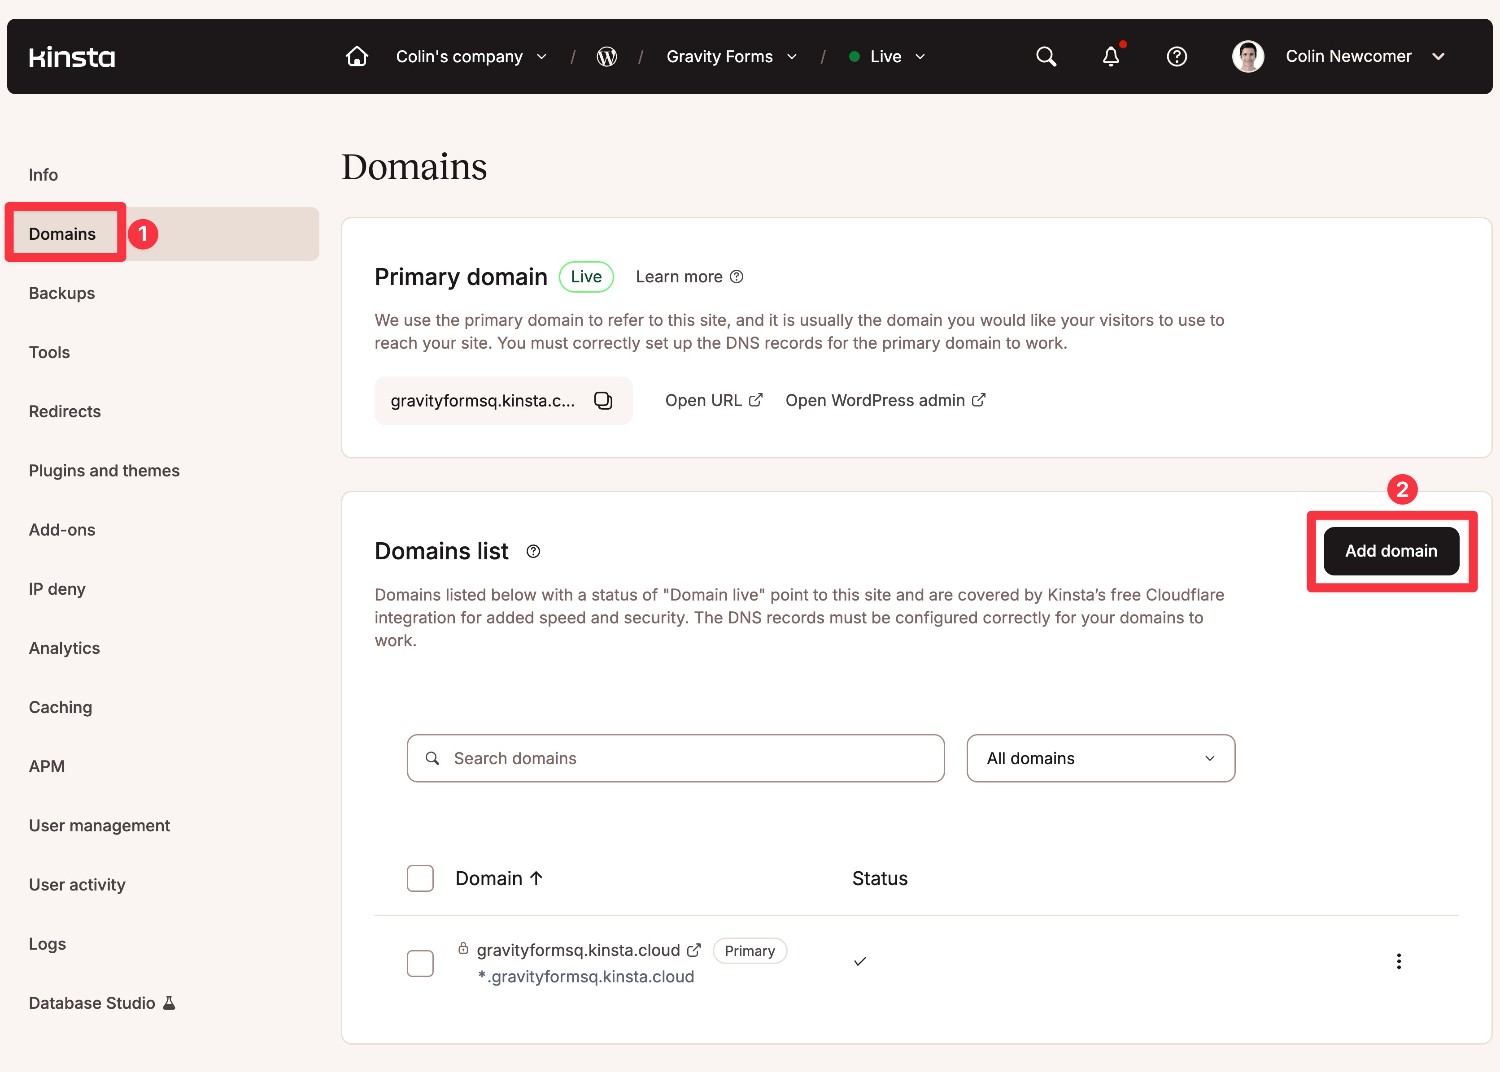Click the Database Studio beaker icon
Viewport: 1500px width, 1072px height.
(x=169, y=1002)
